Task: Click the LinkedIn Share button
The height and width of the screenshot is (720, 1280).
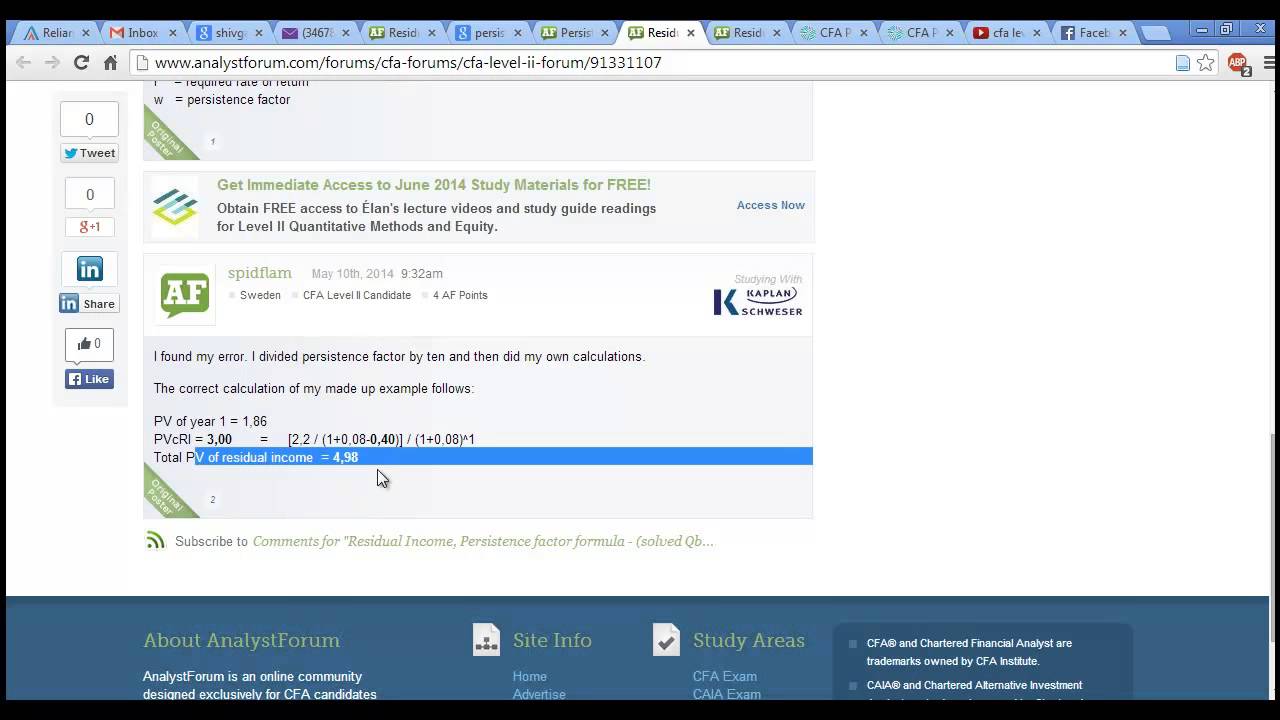Action: click(x=89, y=304)
